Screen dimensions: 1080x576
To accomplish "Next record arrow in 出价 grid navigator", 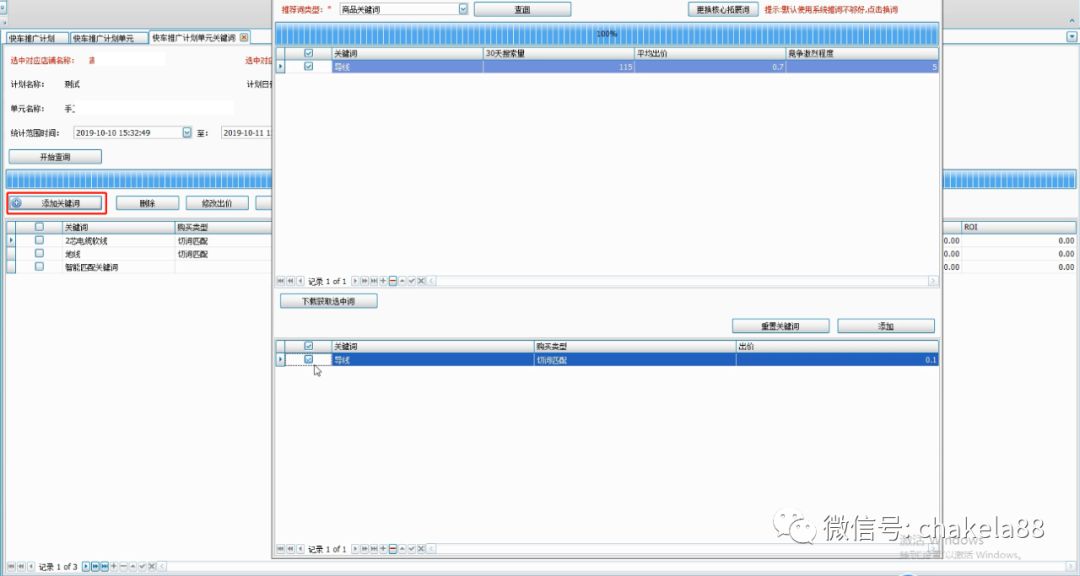I will 355,549.
